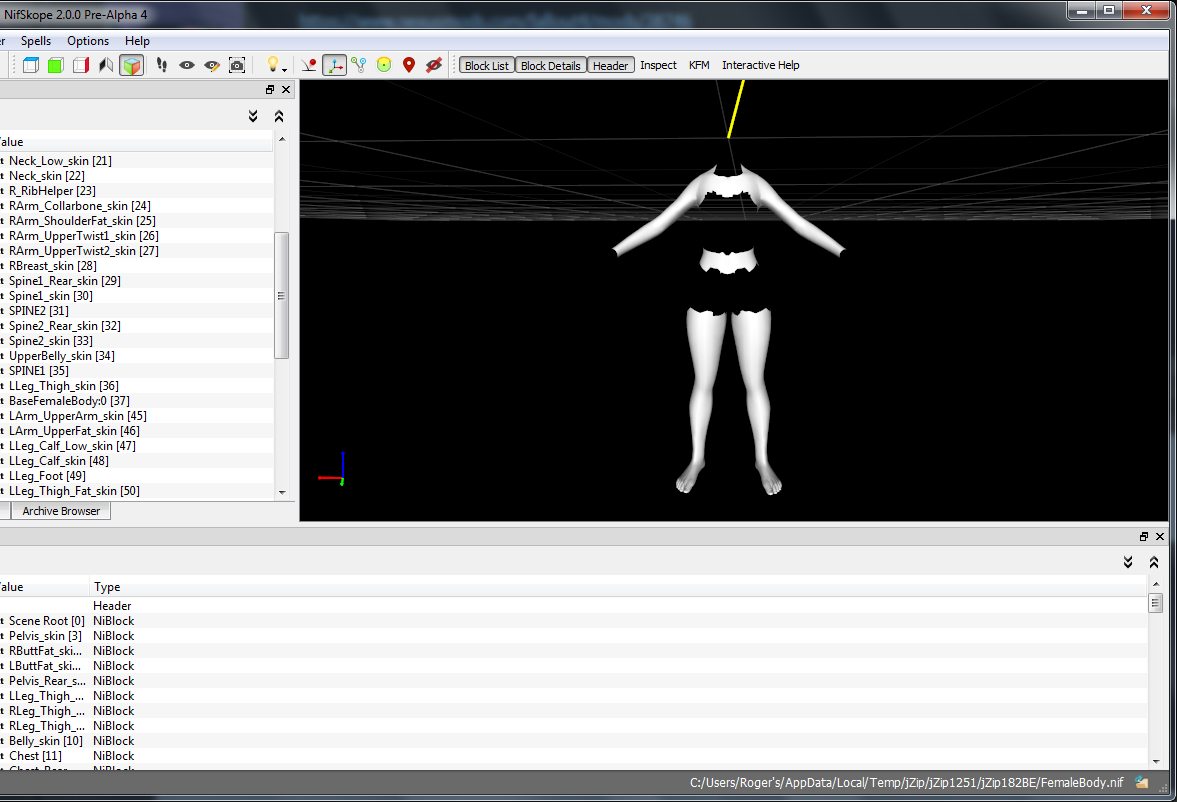
Task: Toggle the perspective colored cube view
Action: [x=131, y=65]
